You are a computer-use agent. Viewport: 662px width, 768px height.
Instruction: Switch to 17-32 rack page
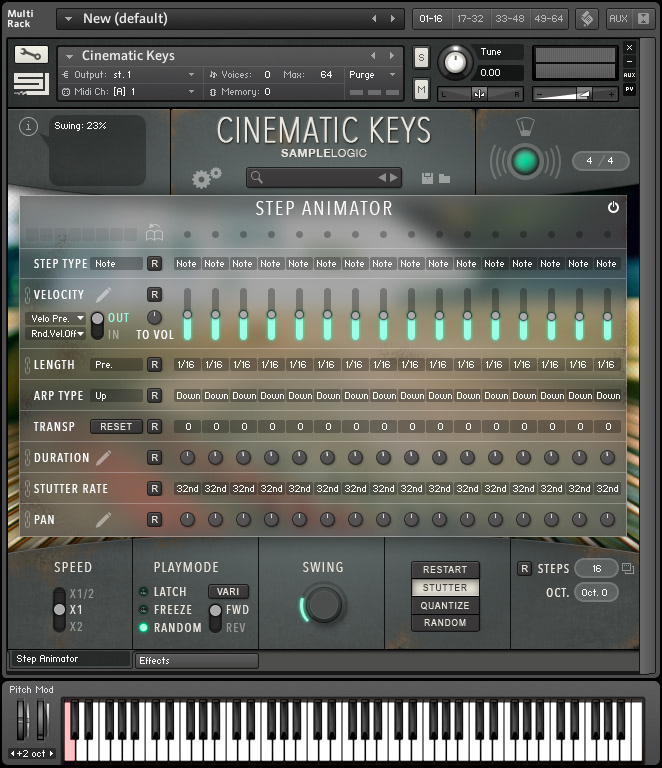[x=470, y=19]
